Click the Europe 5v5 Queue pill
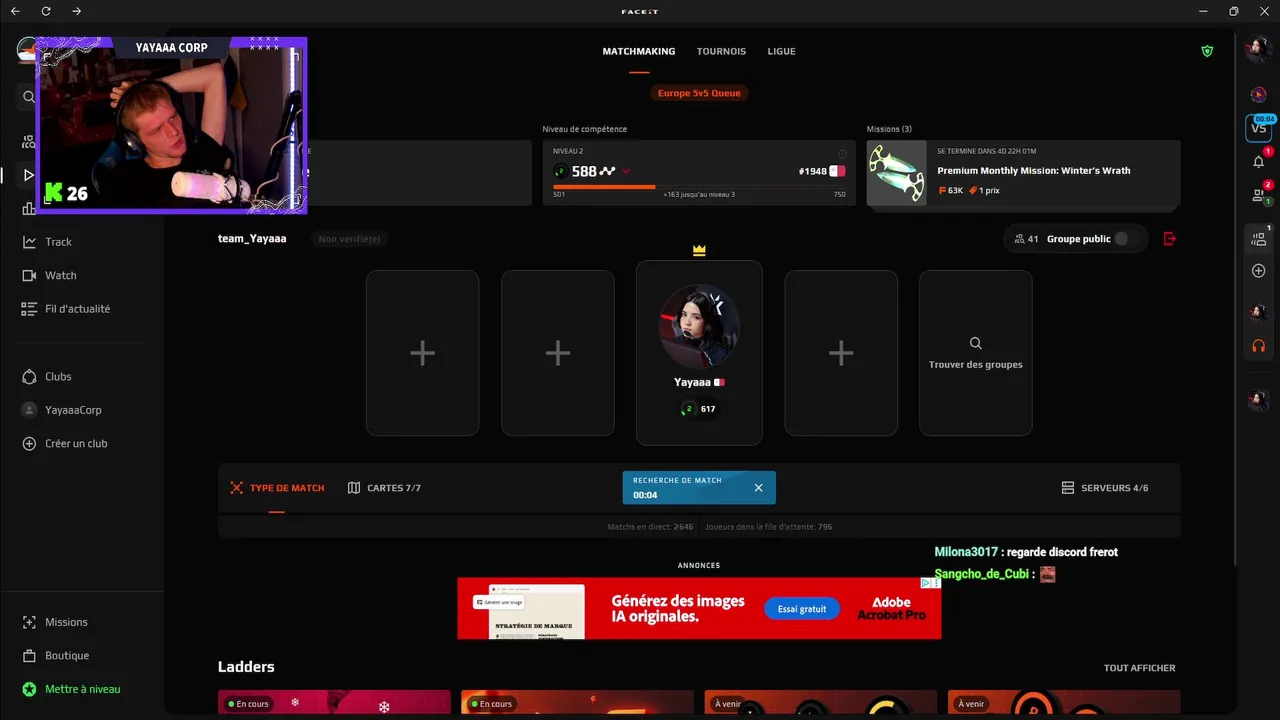This screenshot has width=1280, height=720. click(x=699, y=93)
